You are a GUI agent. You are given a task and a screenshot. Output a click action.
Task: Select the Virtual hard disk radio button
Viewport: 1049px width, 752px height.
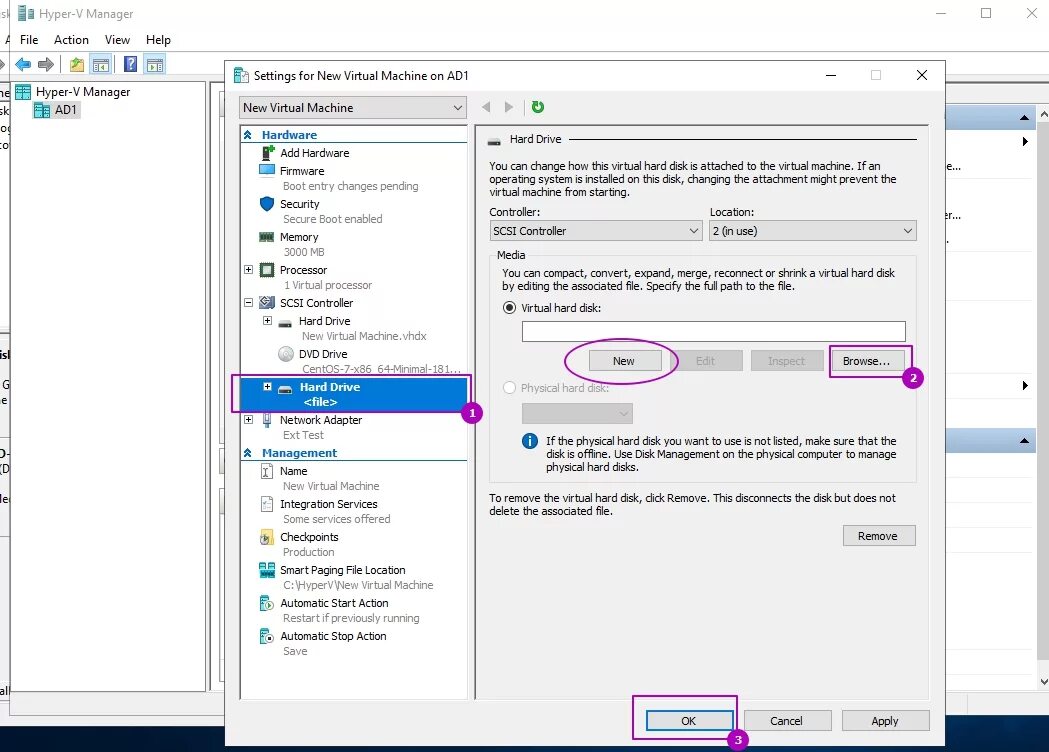pyautogui.click(x=509, y=308)
